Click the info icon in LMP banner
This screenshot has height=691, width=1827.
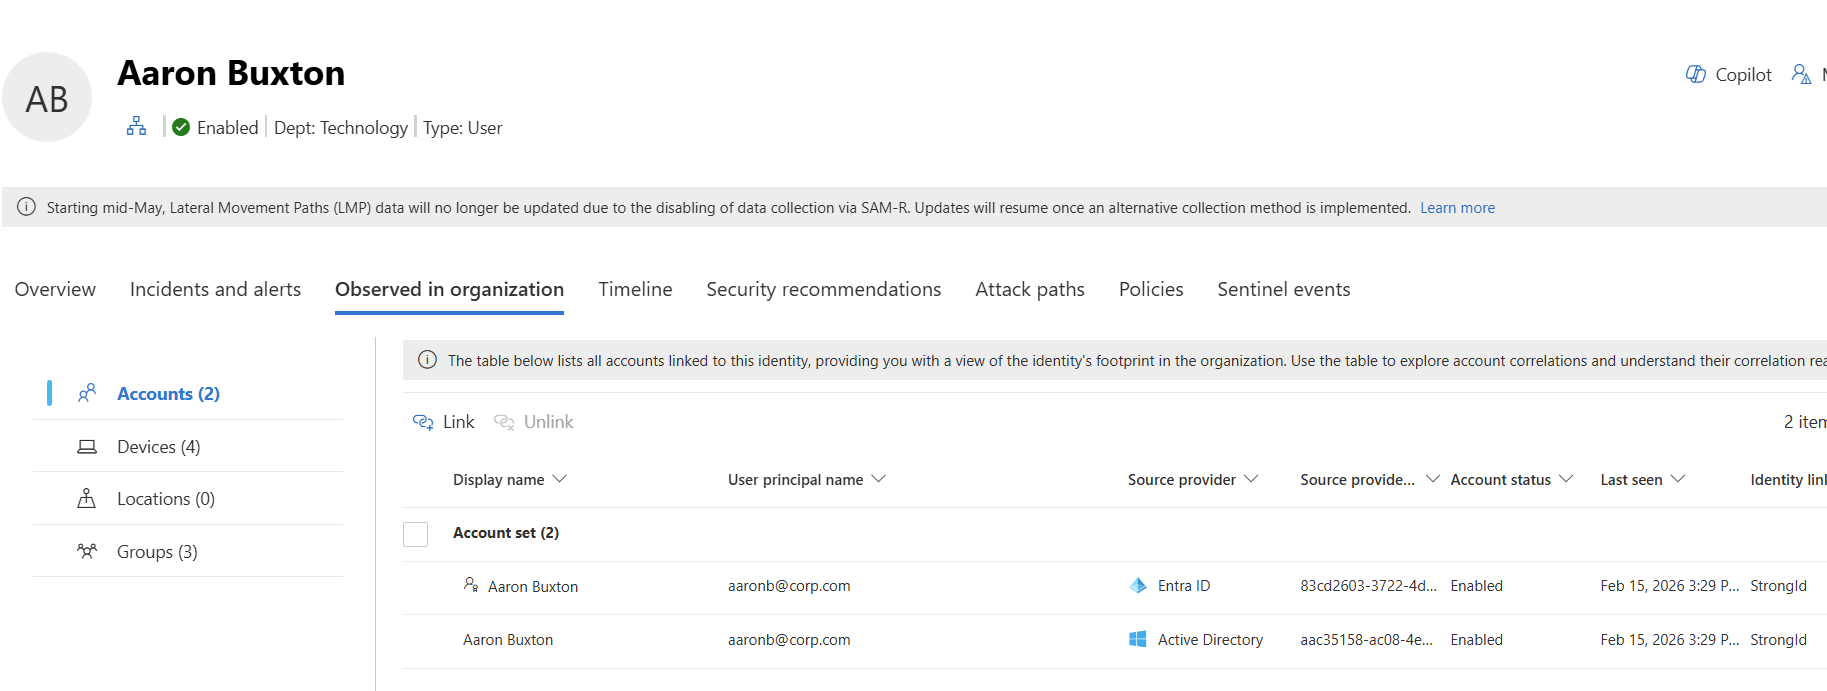(x=27, y=207)
